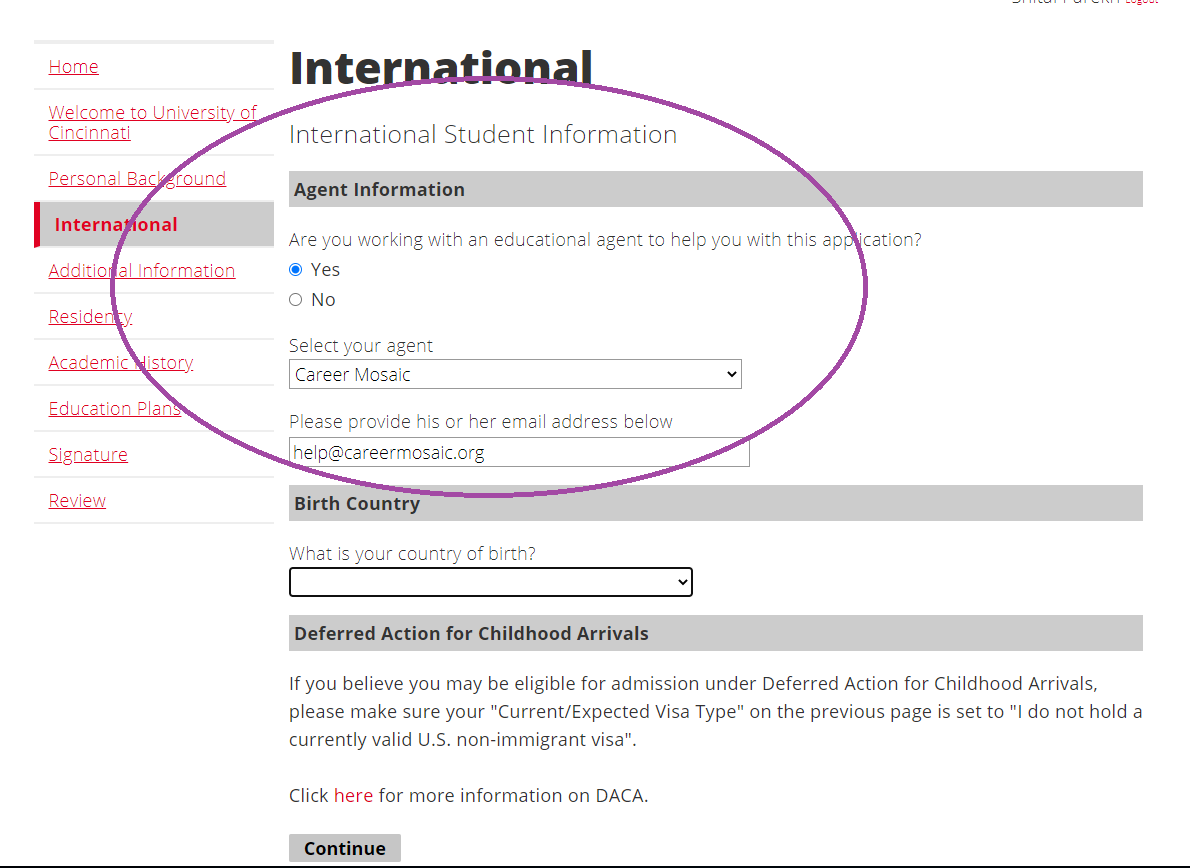Go to Education Plans section

click(x=115, y=408)
